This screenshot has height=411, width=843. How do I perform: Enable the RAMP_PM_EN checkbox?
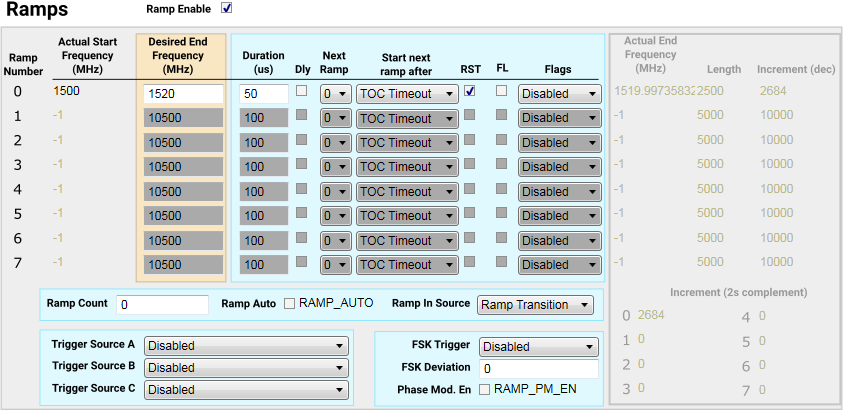tap(484, 390)
